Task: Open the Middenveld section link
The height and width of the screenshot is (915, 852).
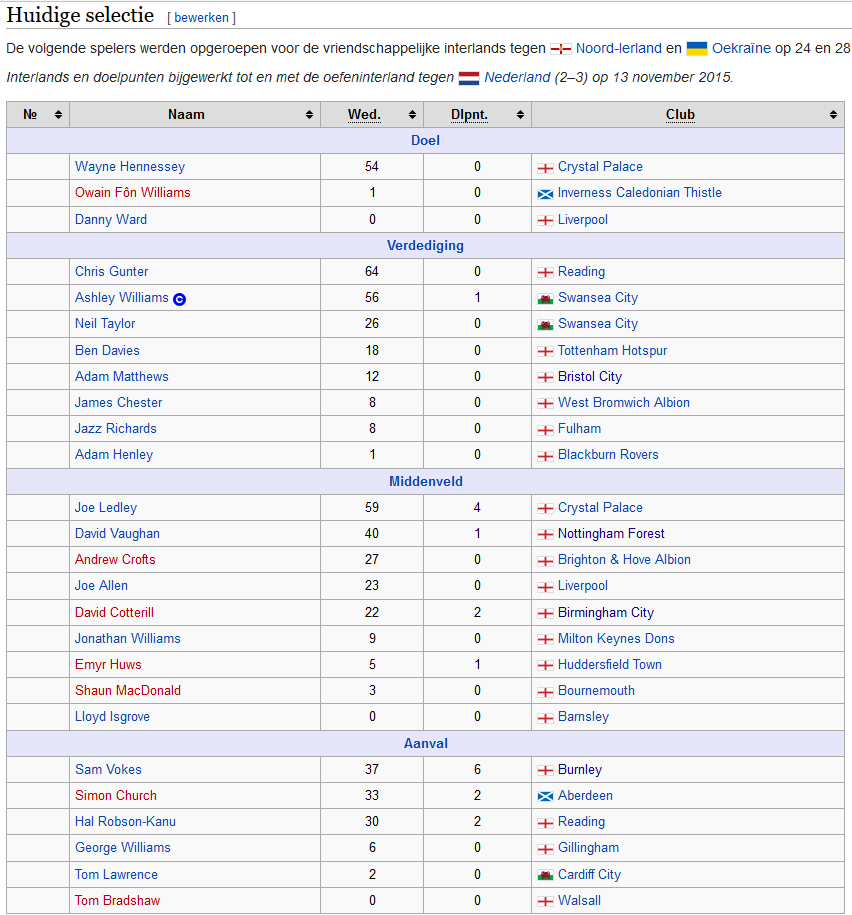Action: tap(425, 481)
